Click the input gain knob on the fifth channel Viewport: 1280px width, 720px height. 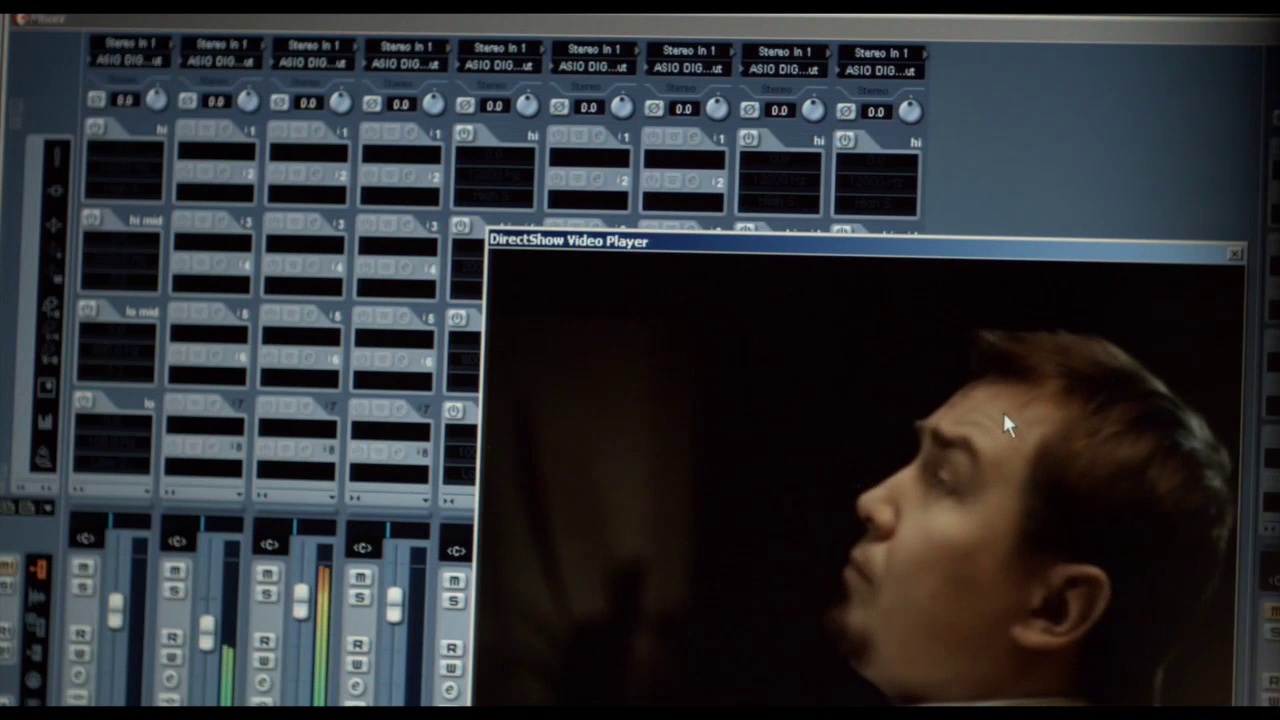click(526, 105)
